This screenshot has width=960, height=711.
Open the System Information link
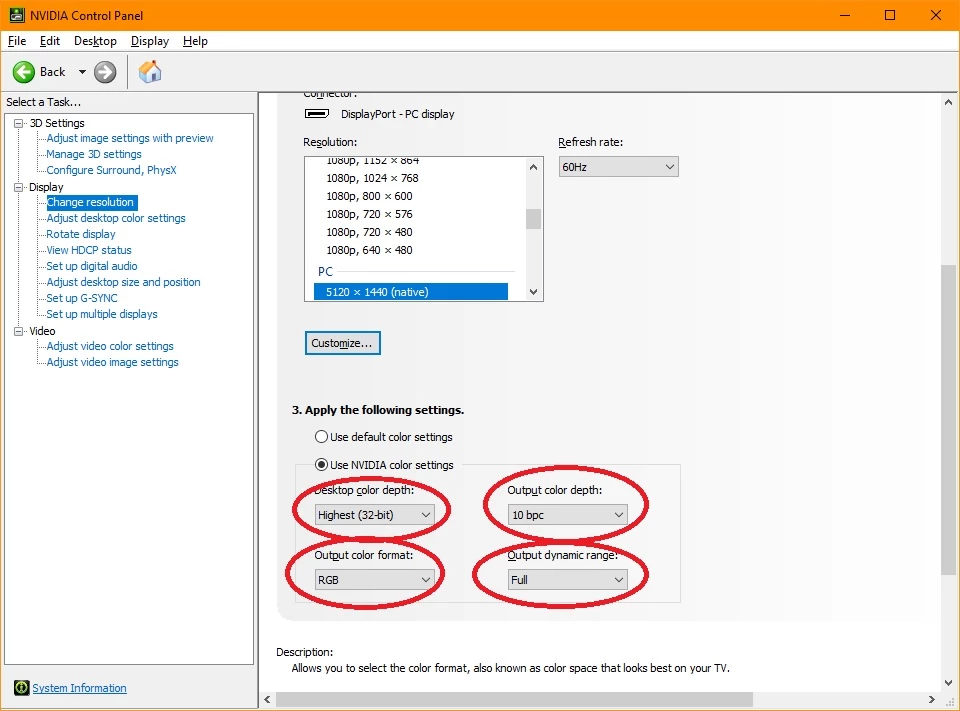point(80,688)
